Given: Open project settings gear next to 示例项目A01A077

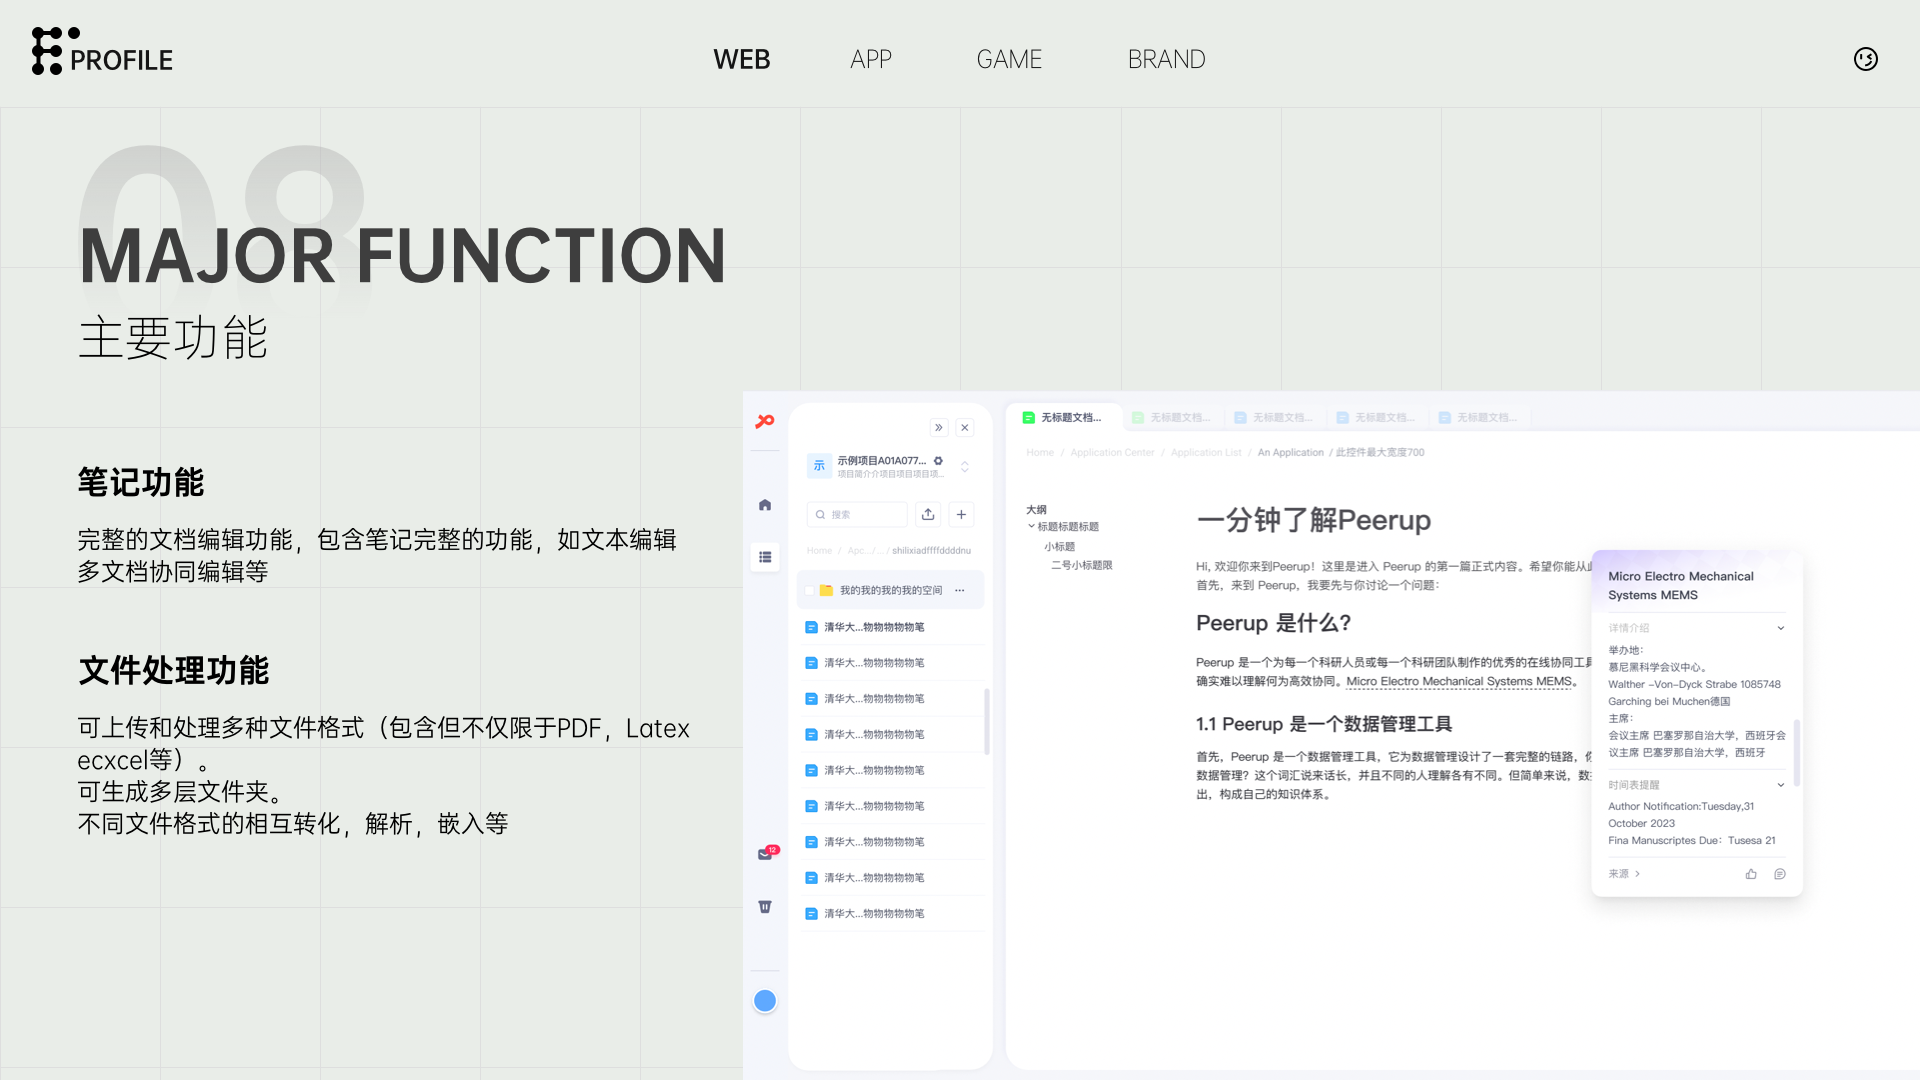Looking at the screenshot, I should 938,461.
